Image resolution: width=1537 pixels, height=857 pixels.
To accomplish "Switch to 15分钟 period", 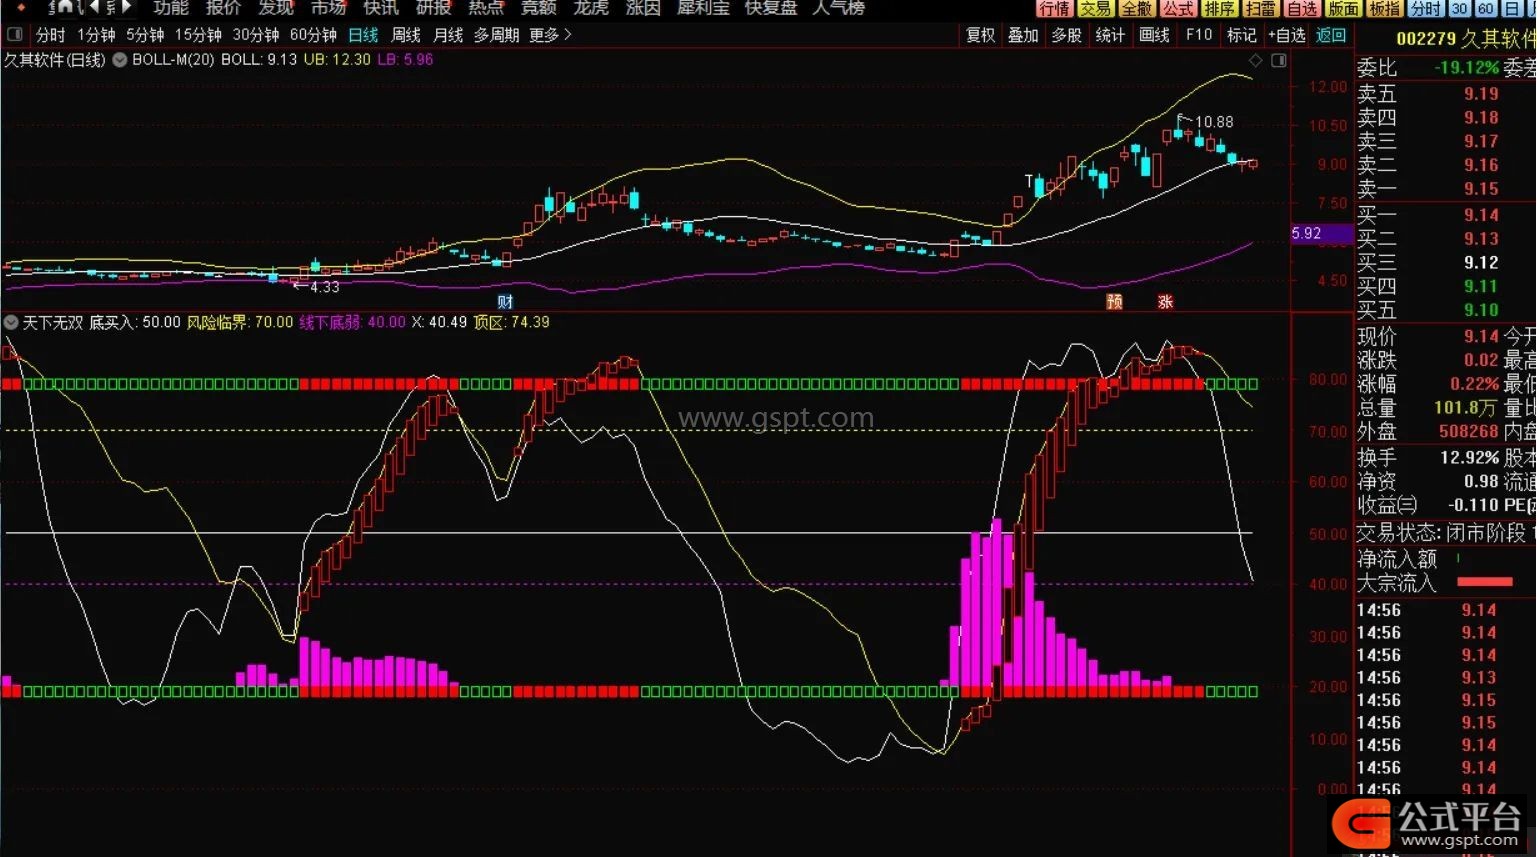I will coord(198,35).
